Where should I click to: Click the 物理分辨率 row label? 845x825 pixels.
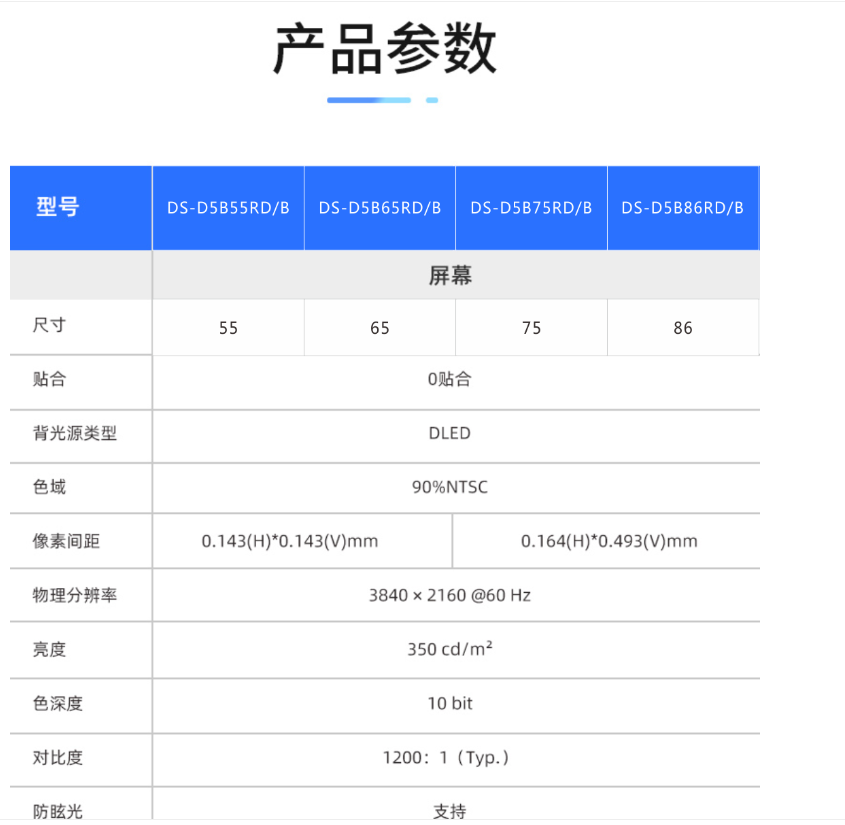click(x=75, y=595)
